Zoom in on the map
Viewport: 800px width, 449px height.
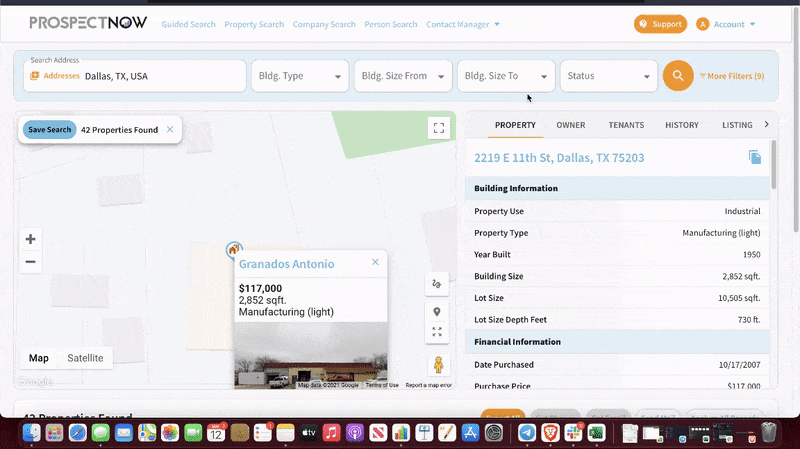30,239
